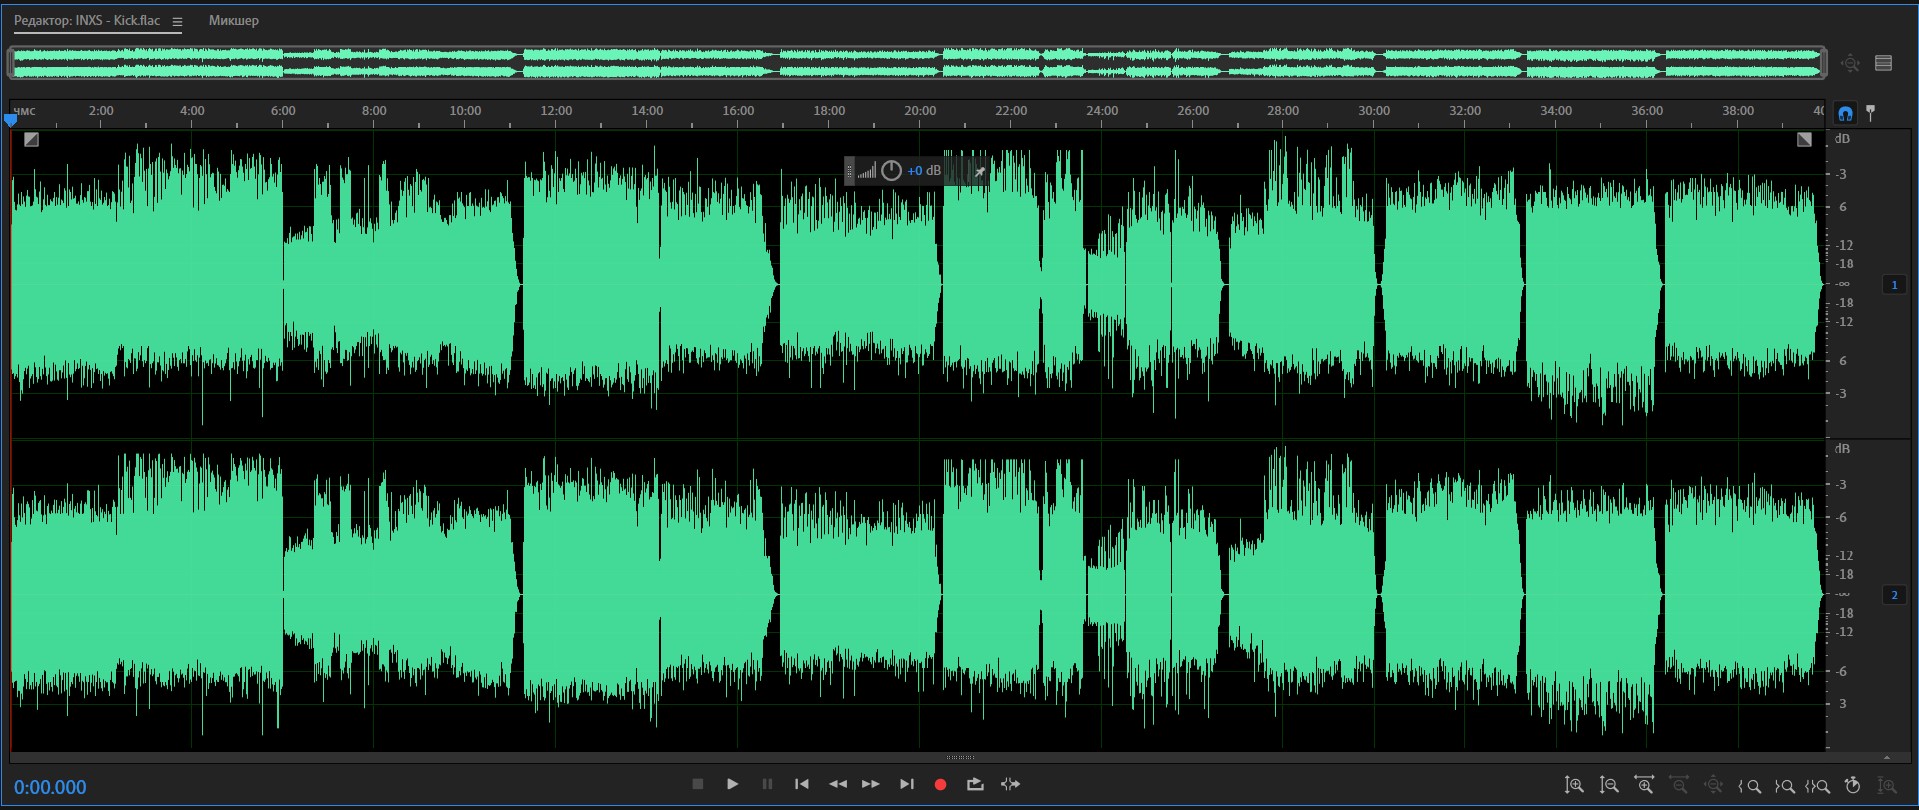Click the HUD gain knob at +0 dB

[891, 171]
